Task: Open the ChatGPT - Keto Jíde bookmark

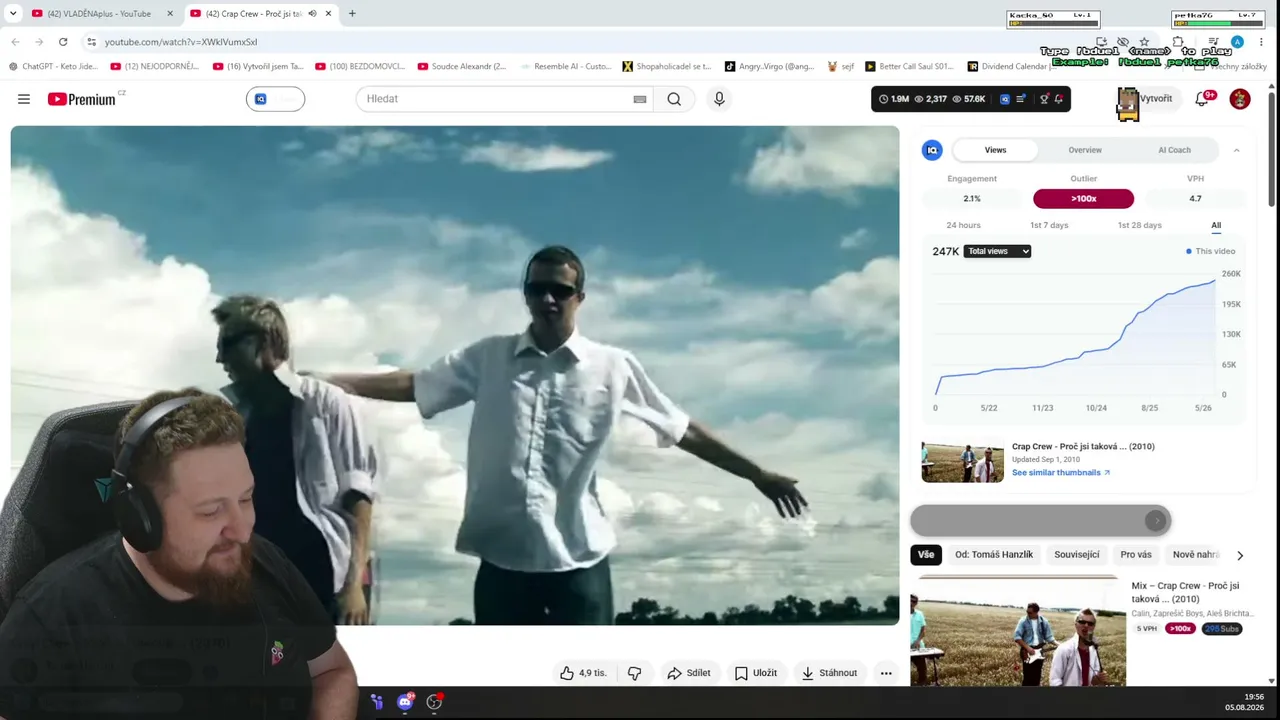Action: pos(53,66)
